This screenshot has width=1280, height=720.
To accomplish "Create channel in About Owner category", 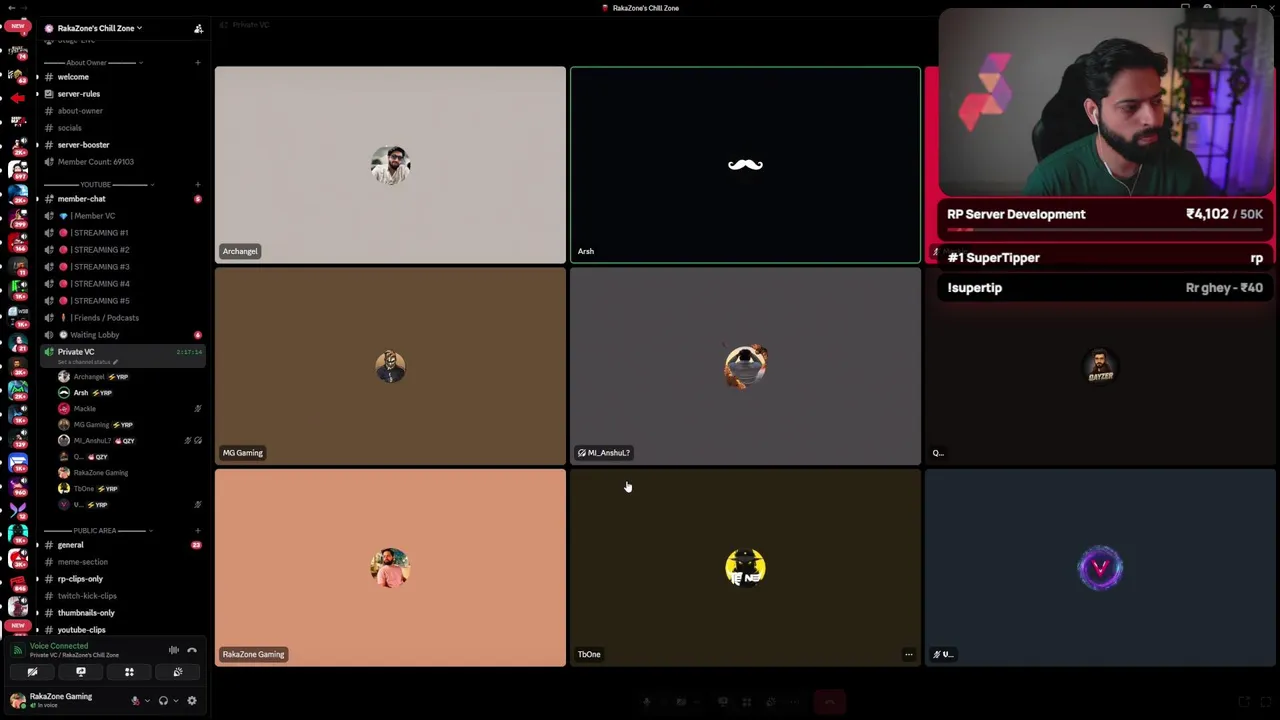I will (x=198, y=63).
